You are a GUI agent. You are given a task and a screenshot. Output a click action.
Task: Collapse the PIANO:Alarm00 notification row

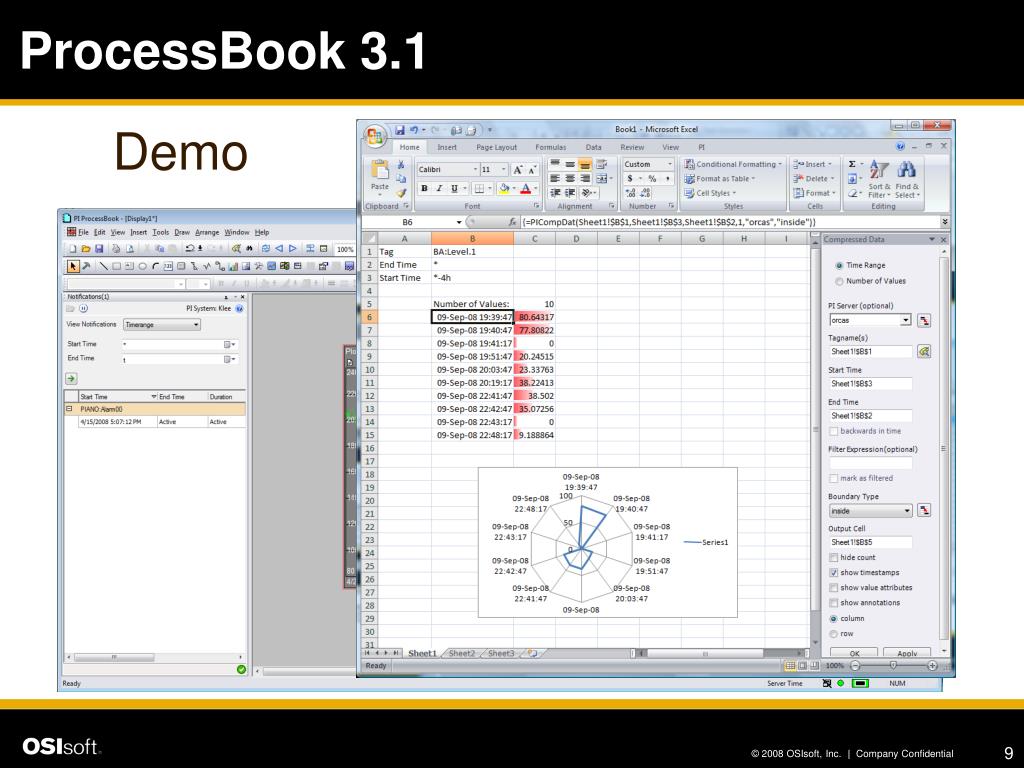point(69,409)
